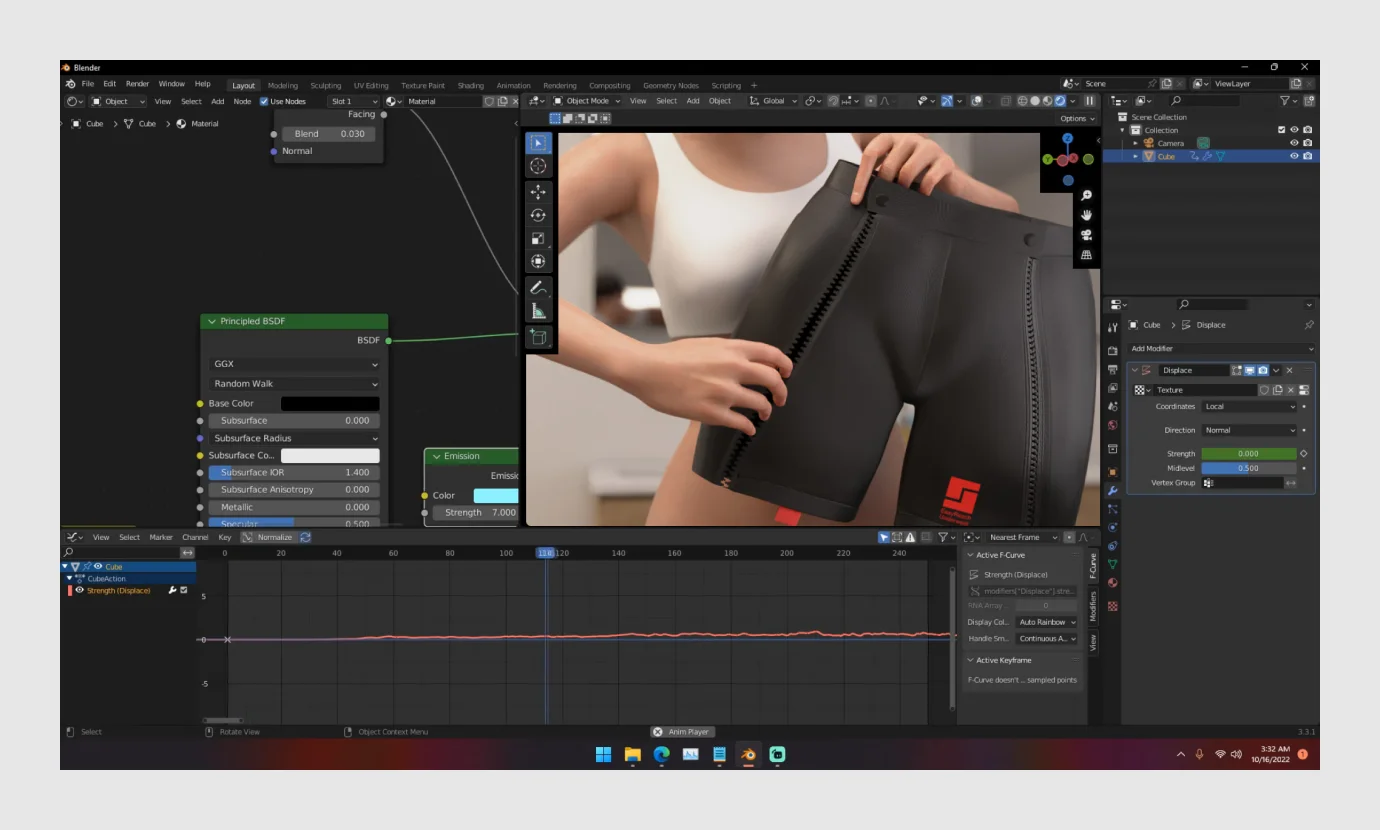The height and width of the screenshot is (830, 1380).
Task: Uncheck the Collection exclude checkbox in outliner
Action: [x=1281, y=130]
